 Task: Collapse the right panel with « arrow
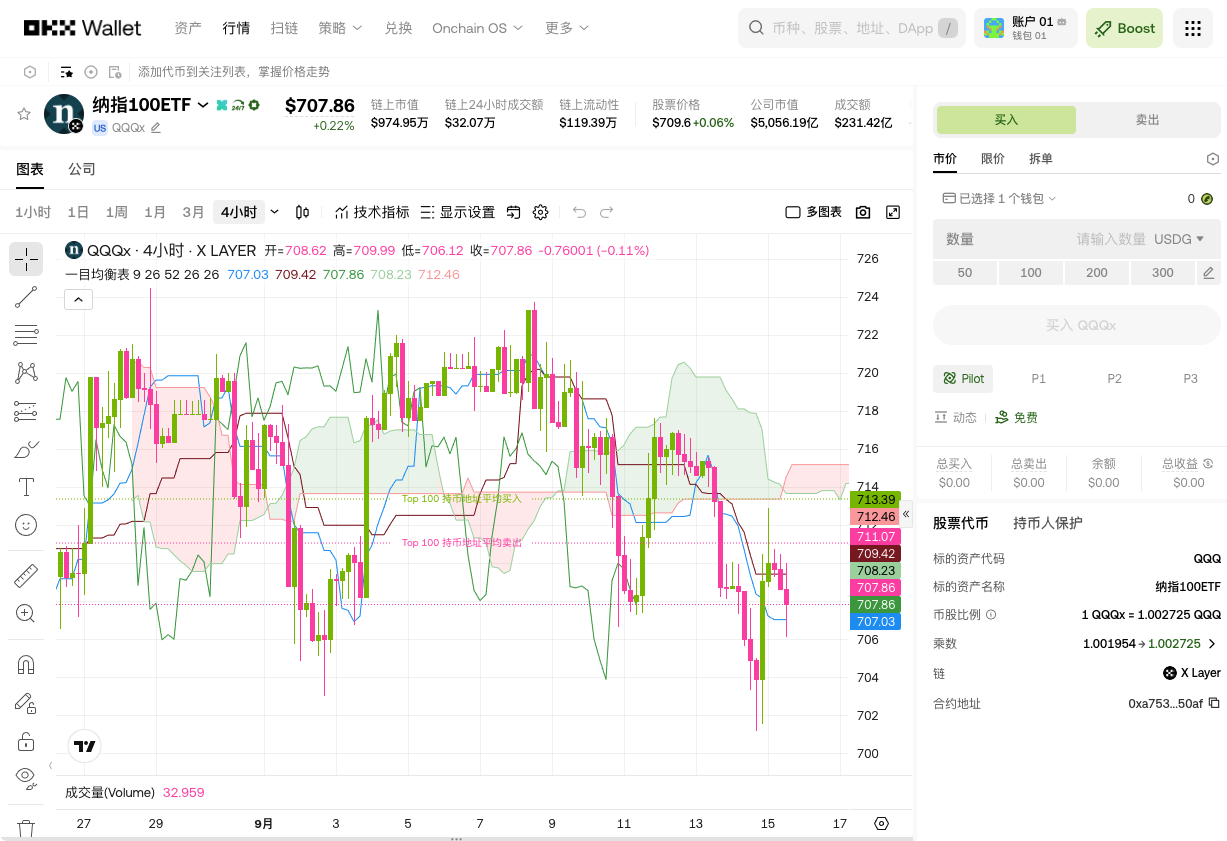tap(906, 514)
